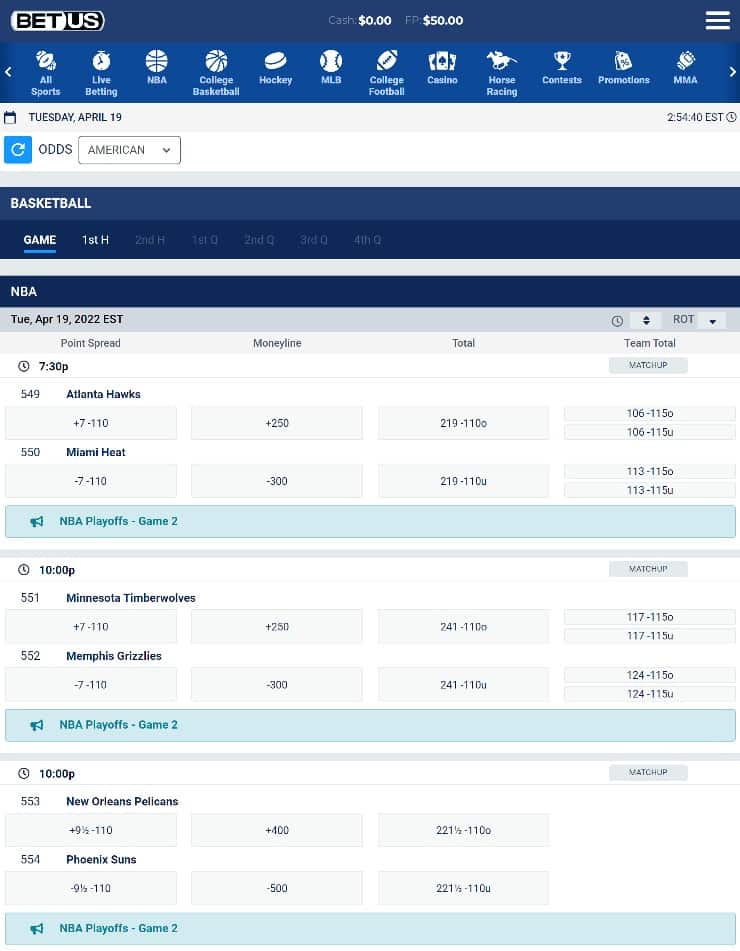Viewport: 740px width, 951px height.
Task: Click the clock icon in NBA date header
Action: 617,321
